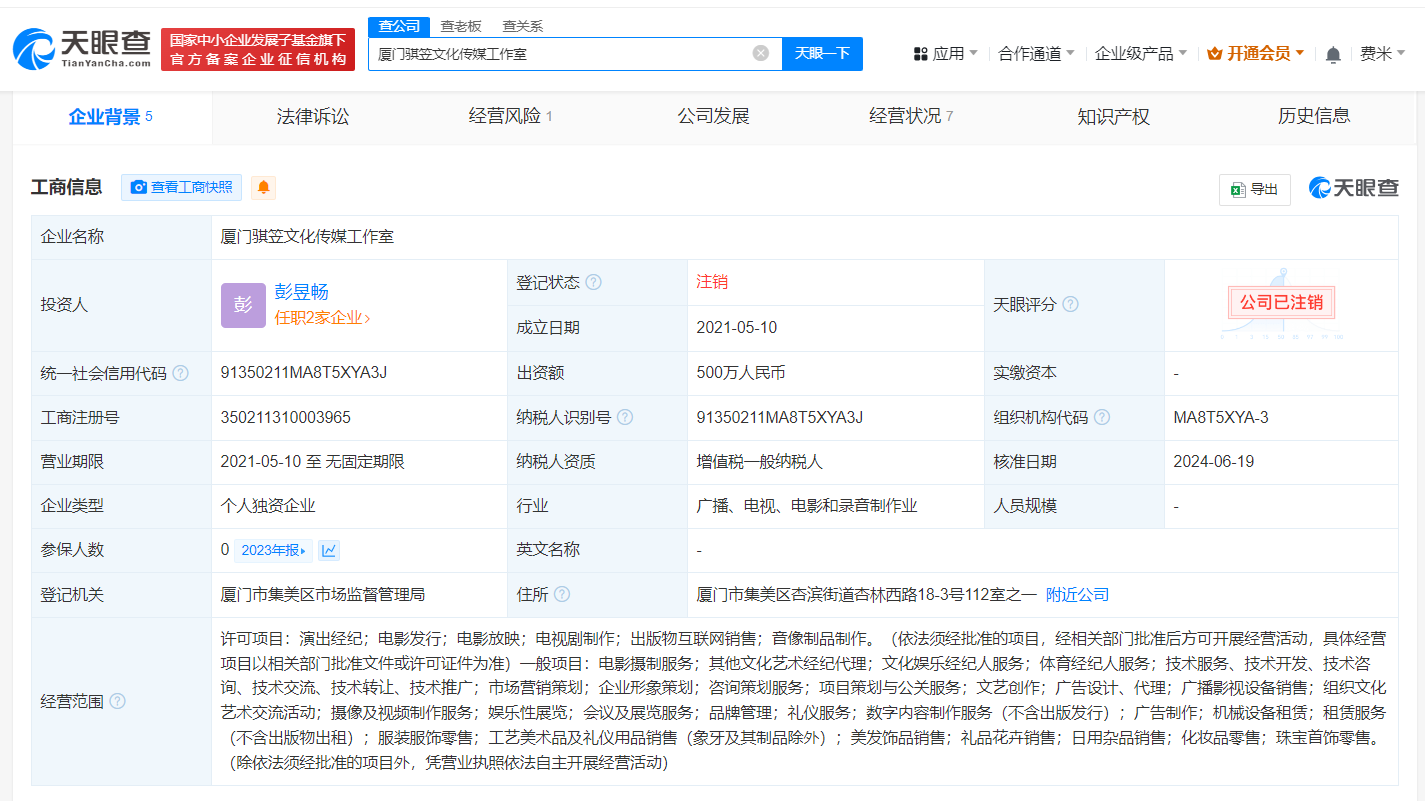Click the investor avatar 彭

[243, 305]
